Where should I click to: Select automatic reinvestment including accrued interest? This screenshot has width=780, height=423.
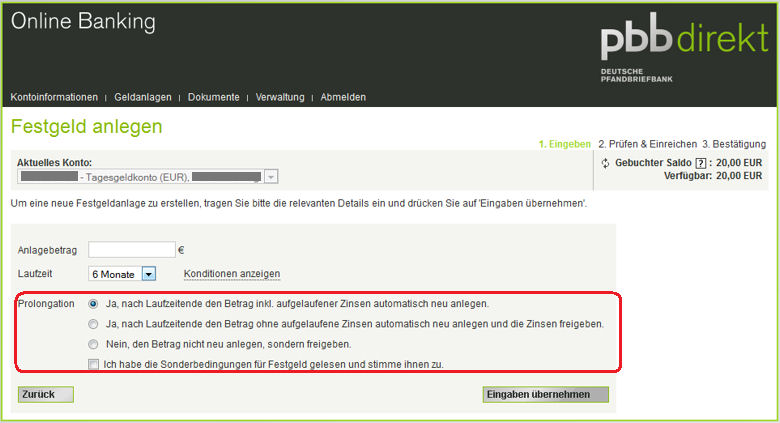(x=93, y=304)
